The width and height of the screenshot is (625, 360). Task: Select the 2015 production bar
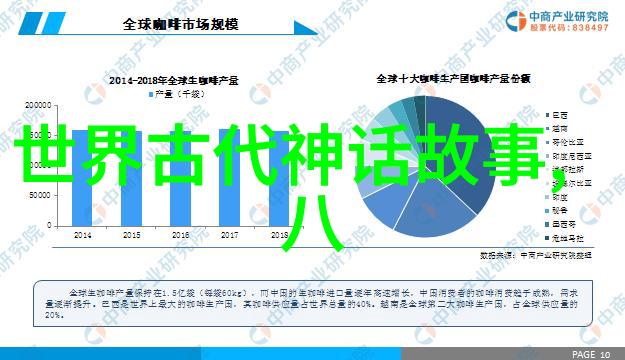[x=132, y=178]
